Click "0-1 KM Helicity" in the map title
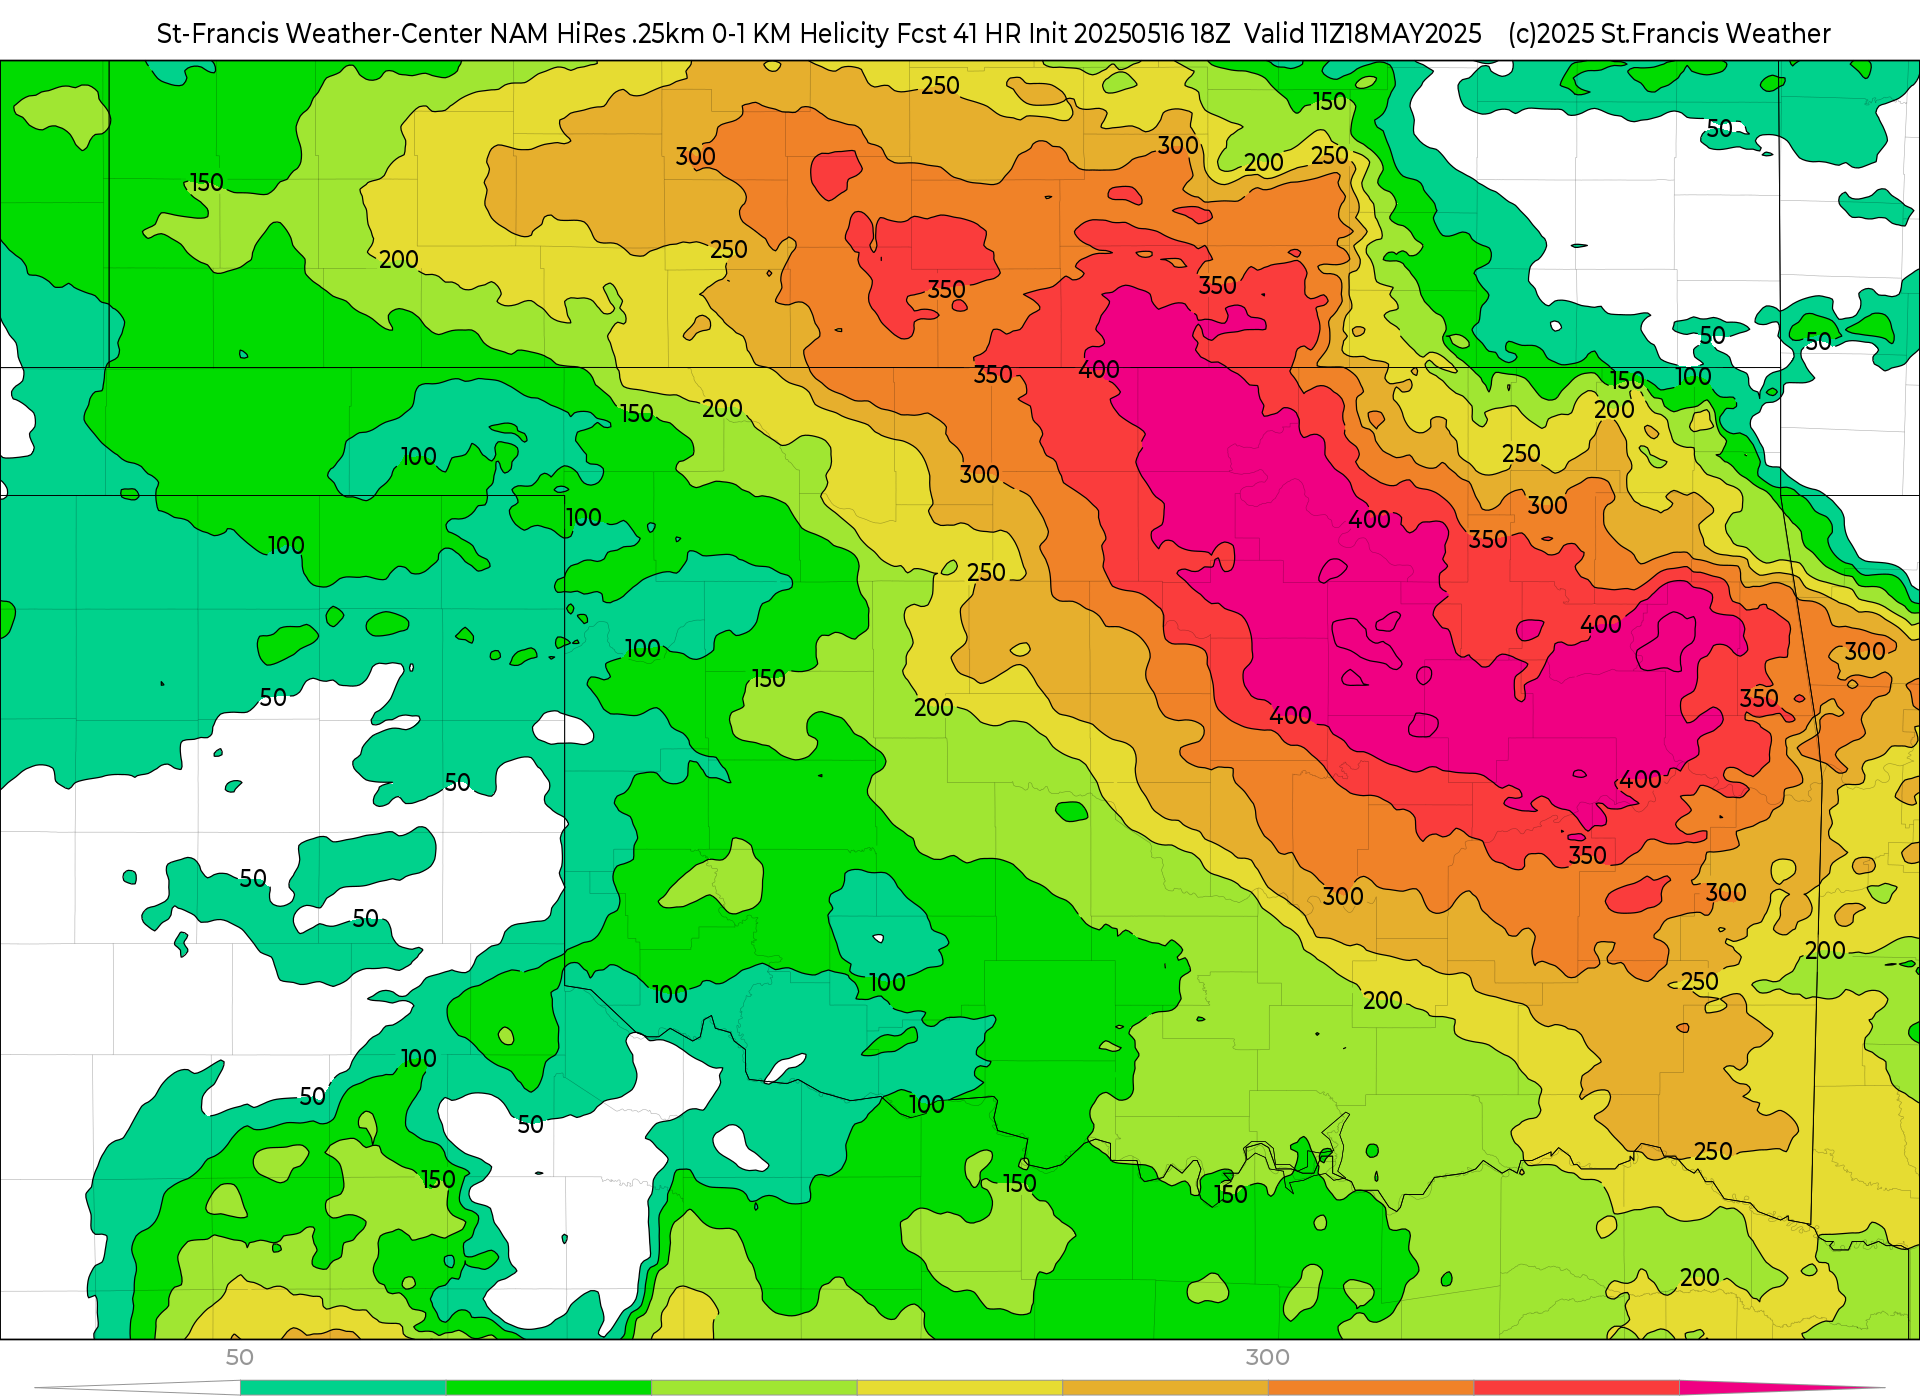The width and height of the screenshot is (1920, 1400). (x=800, y=34)
